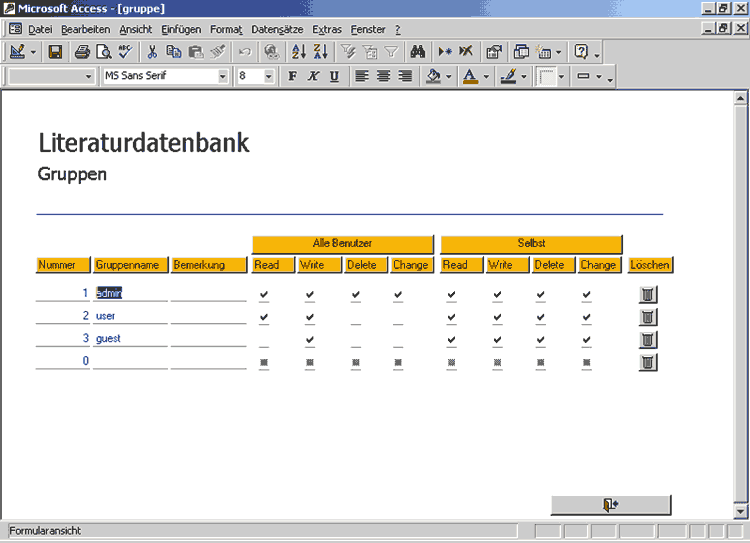Viewport: 750px width, 543px height.
Task: Toggle bold formatting
Action: [x=292, y=76]
